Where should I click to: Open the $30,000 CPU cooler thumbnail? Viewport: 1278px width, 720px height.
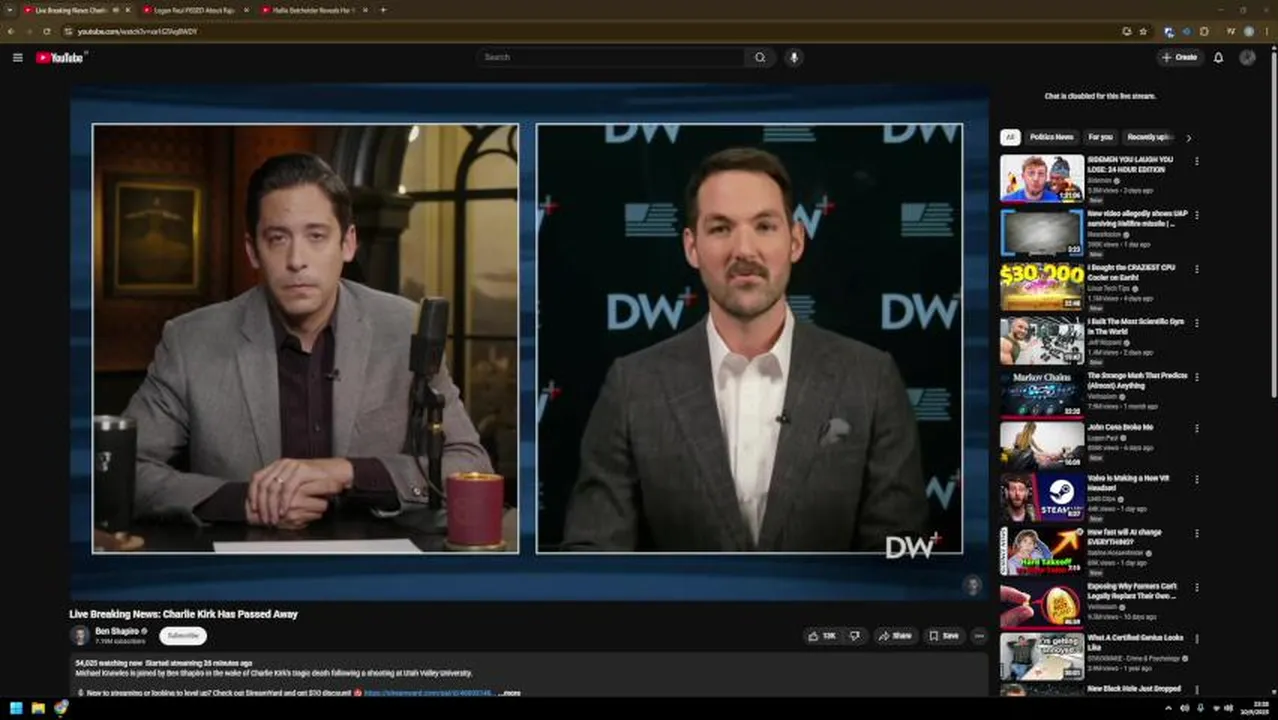(x=1041, y=286)
